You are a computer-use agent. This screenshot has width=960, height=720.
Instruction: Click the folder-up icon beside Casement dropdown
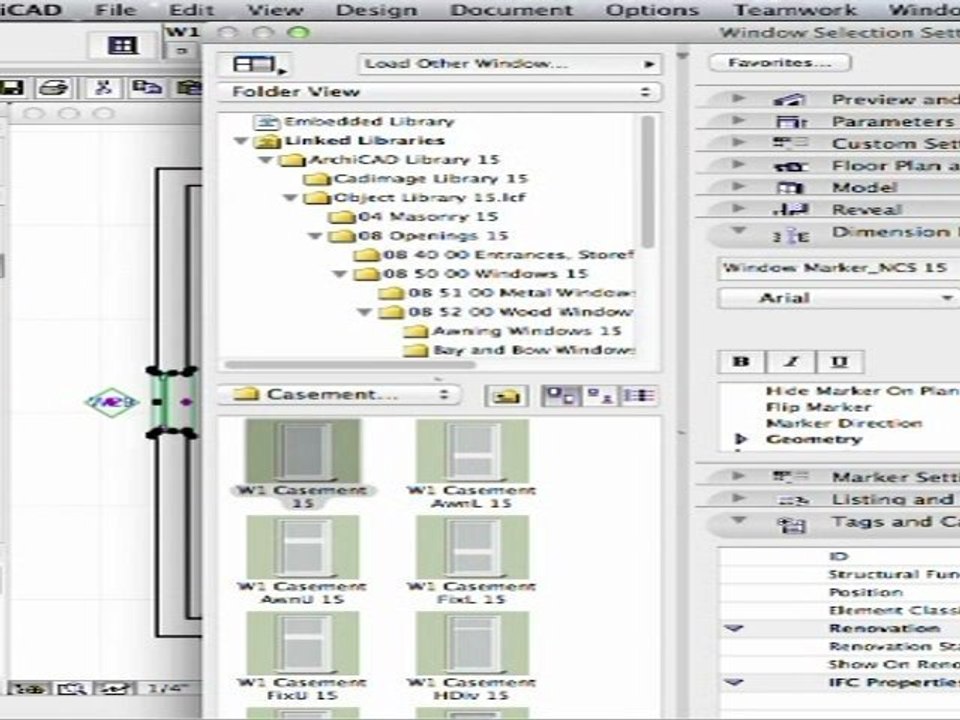[x=506, y=396]
